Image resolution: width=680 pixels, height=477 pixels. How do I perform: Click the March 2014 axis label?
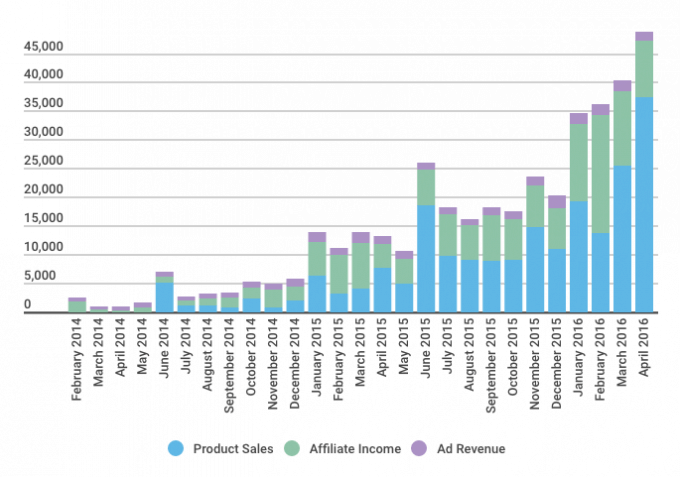tap(98, 352)
